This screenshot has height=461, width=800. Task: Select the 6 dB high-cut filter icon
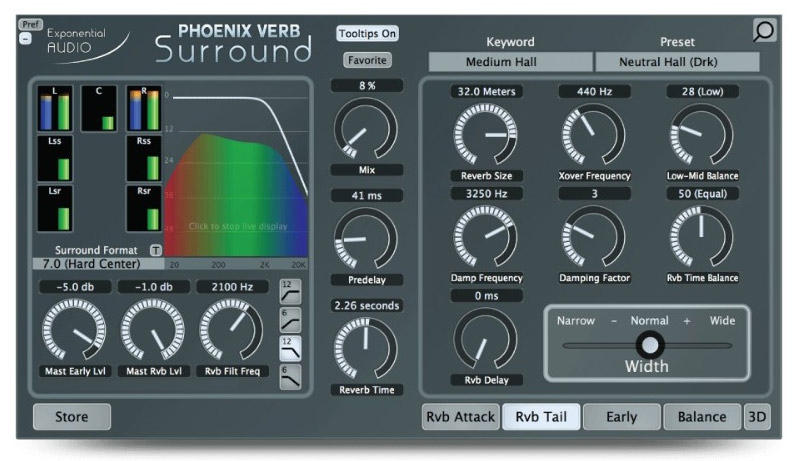290,377
